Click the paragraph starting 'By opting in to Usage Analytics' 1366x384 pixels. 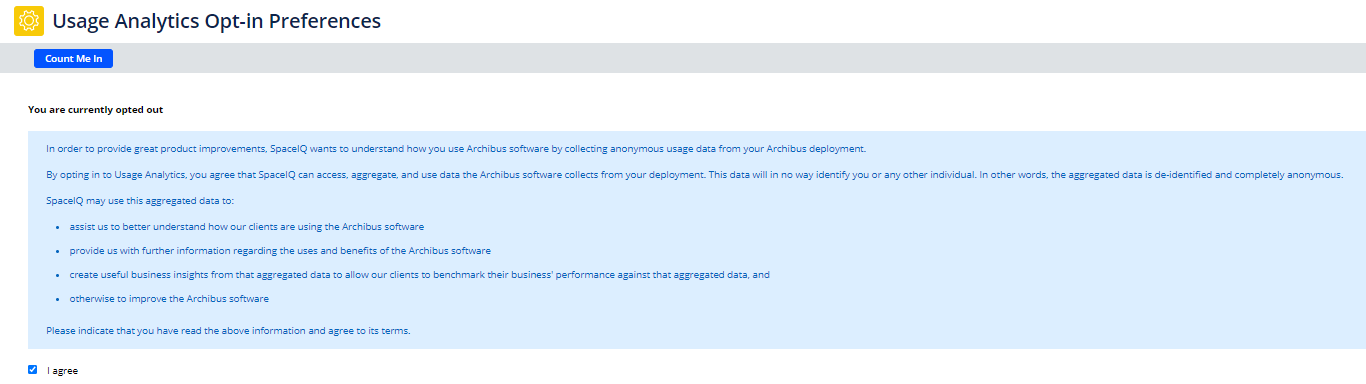coord(694,175)
